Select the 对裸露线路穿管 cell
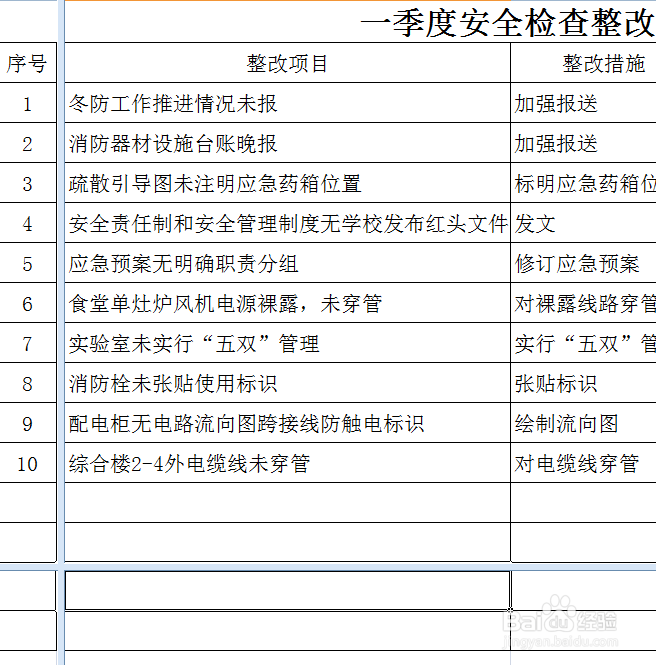 583,303
